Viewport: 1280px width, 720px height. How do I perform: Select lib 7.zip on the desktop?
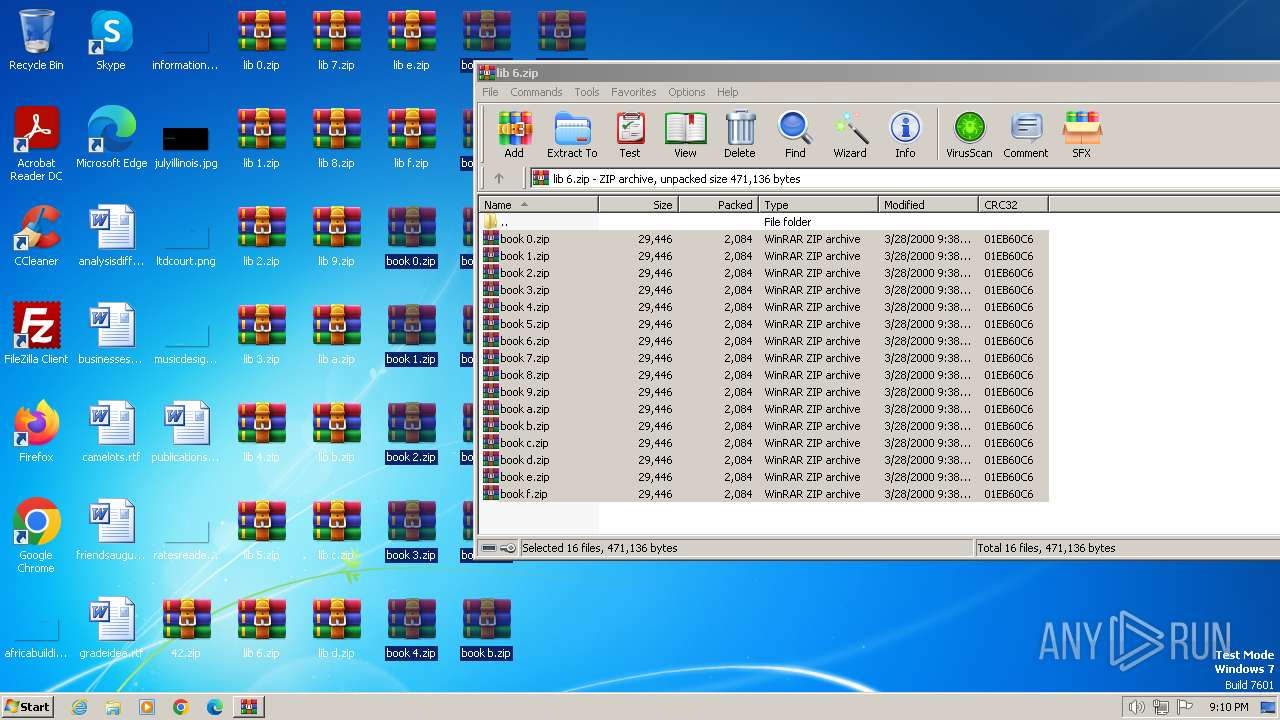coord(336,41)
